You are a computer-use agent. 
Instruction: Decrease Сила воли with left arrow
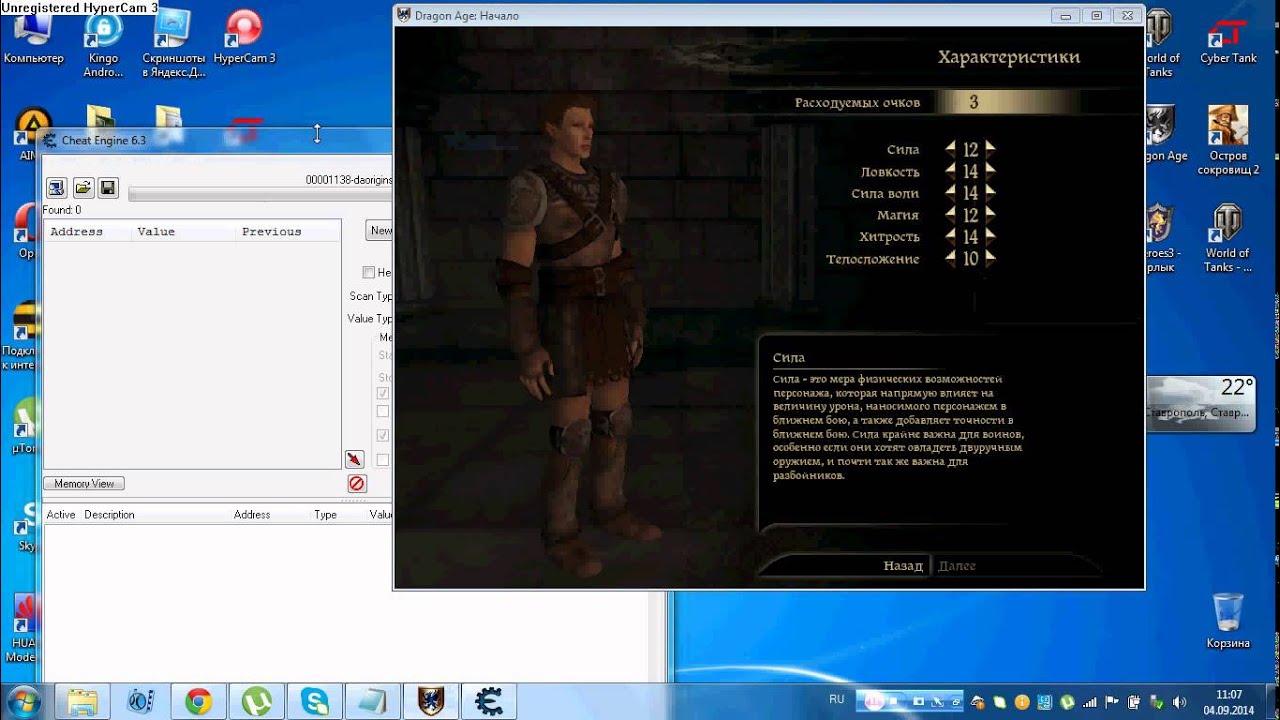point(950,193)
